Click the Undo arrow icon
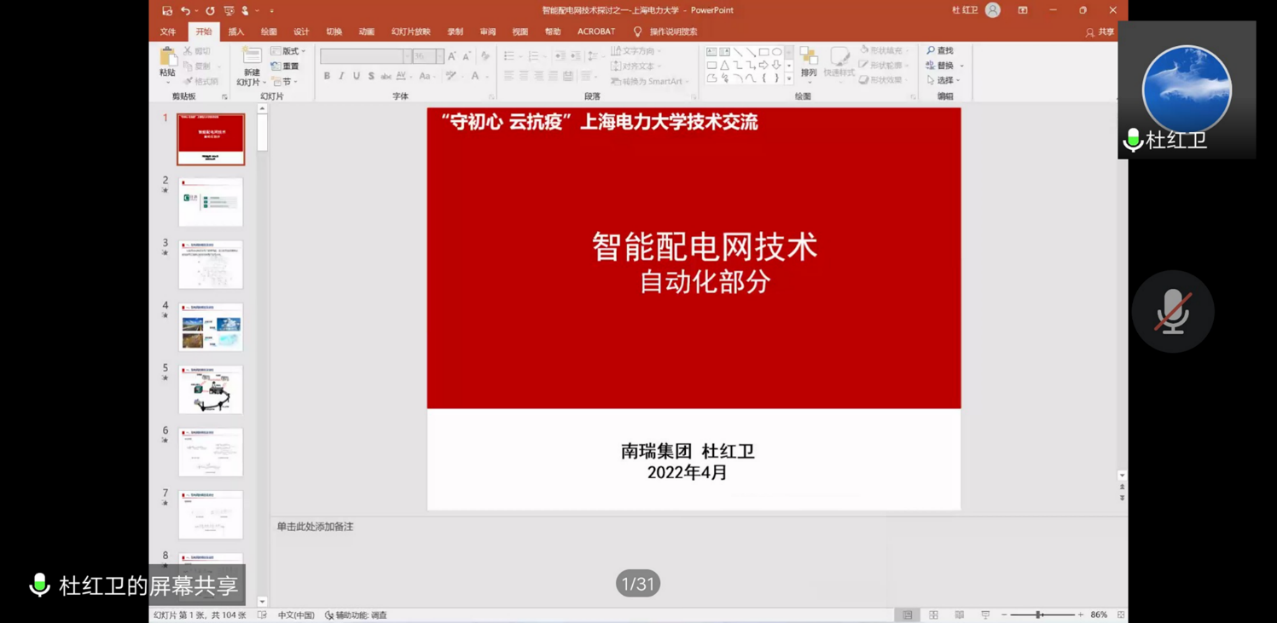The image size is (1277, 623). coord(186,11)
